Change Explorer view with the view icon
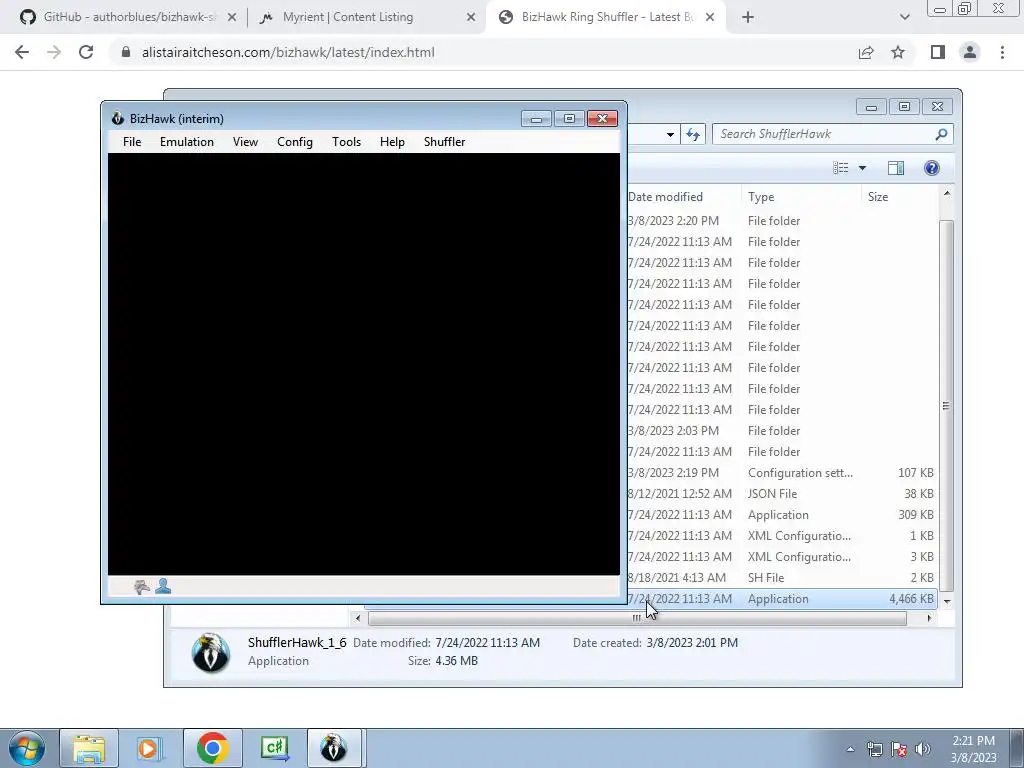The width and height of the screenshot is (1024, 768). pyautogui.click(x=840, y=168)
